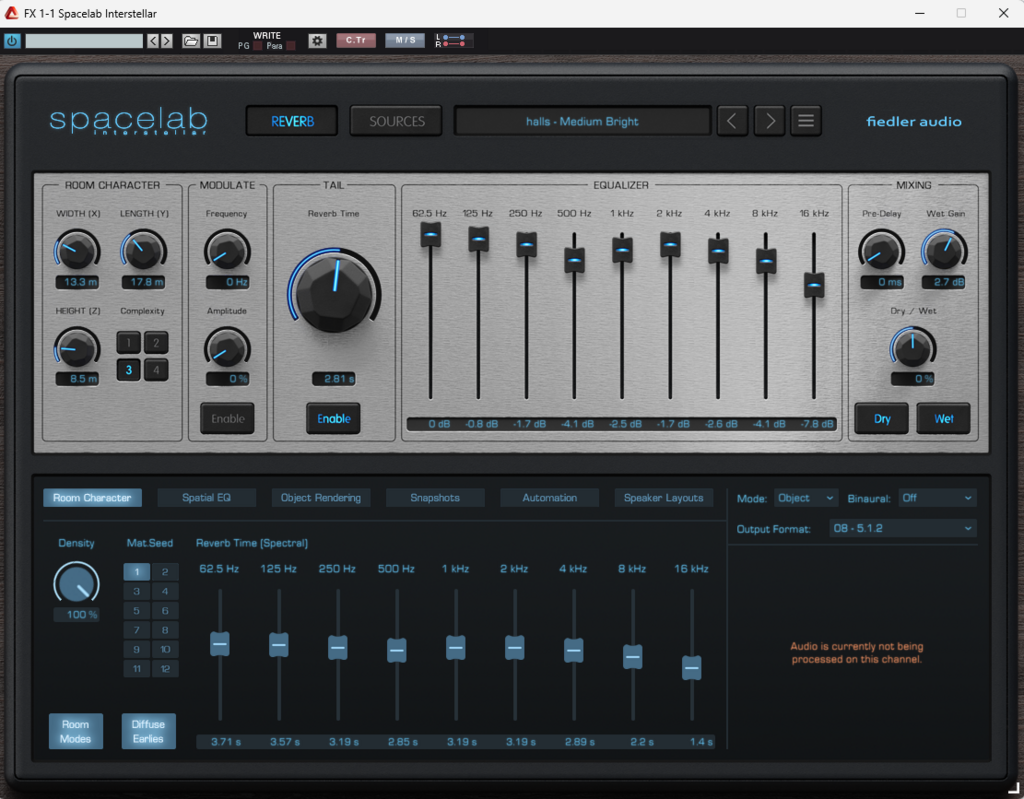This screenshot has width=1024, height=799.
Task: Click the Modulate Frequency knob
Action: [x=227, y=251]
